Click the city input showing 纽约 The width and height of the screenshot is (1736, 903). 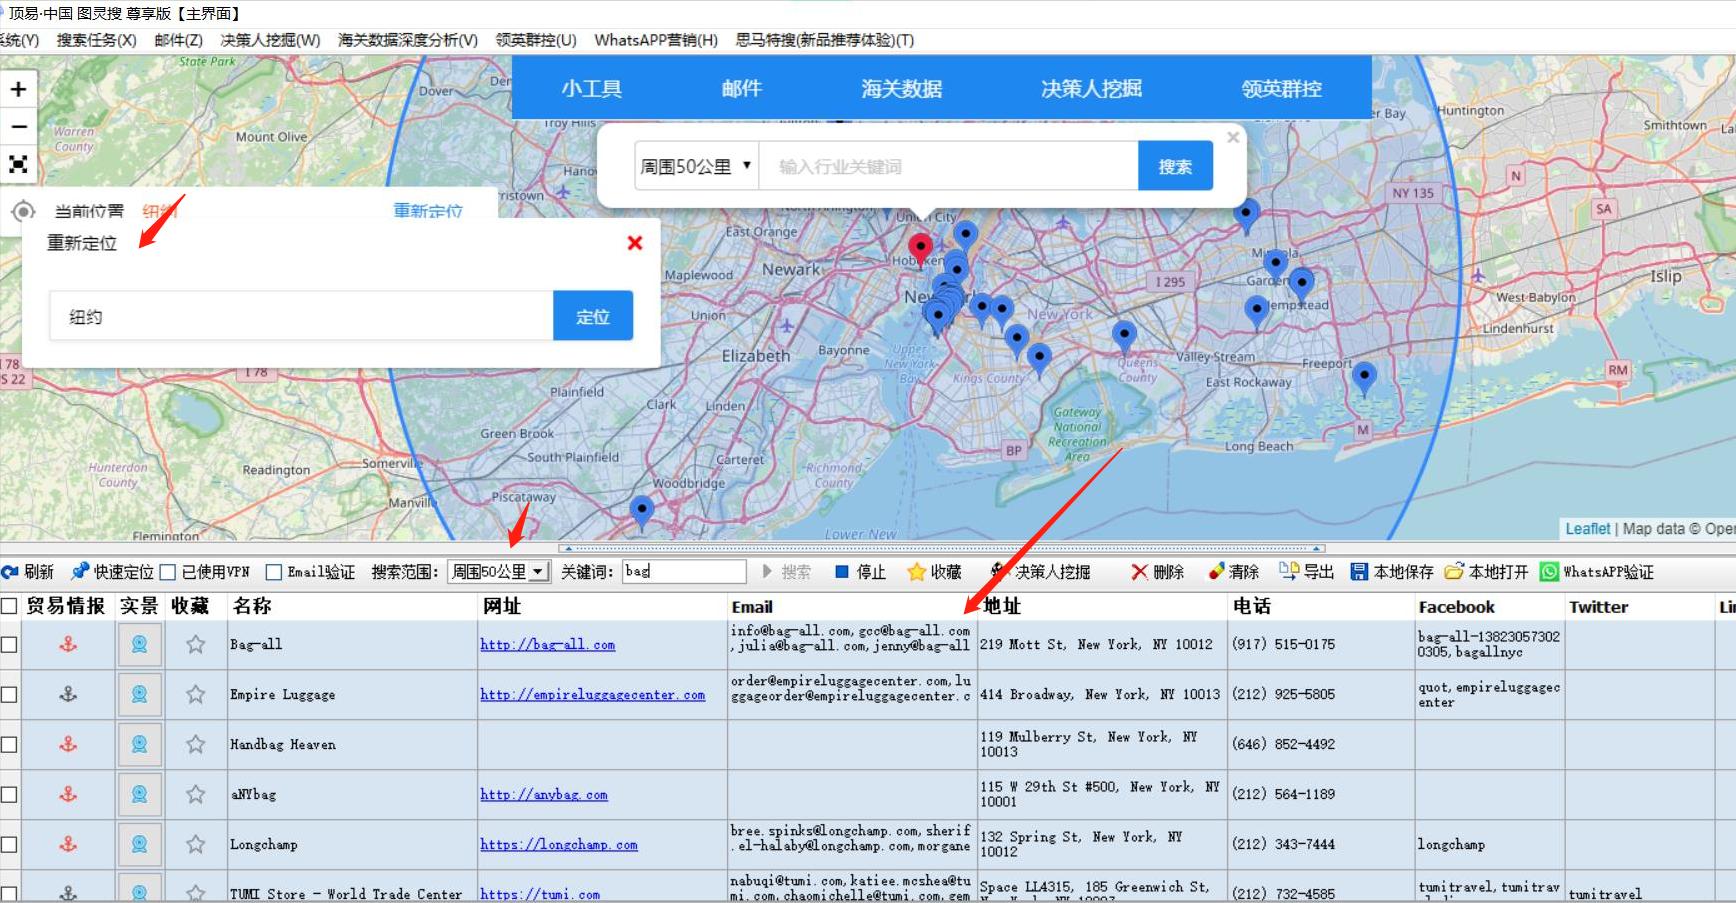(x=301, y=316)
